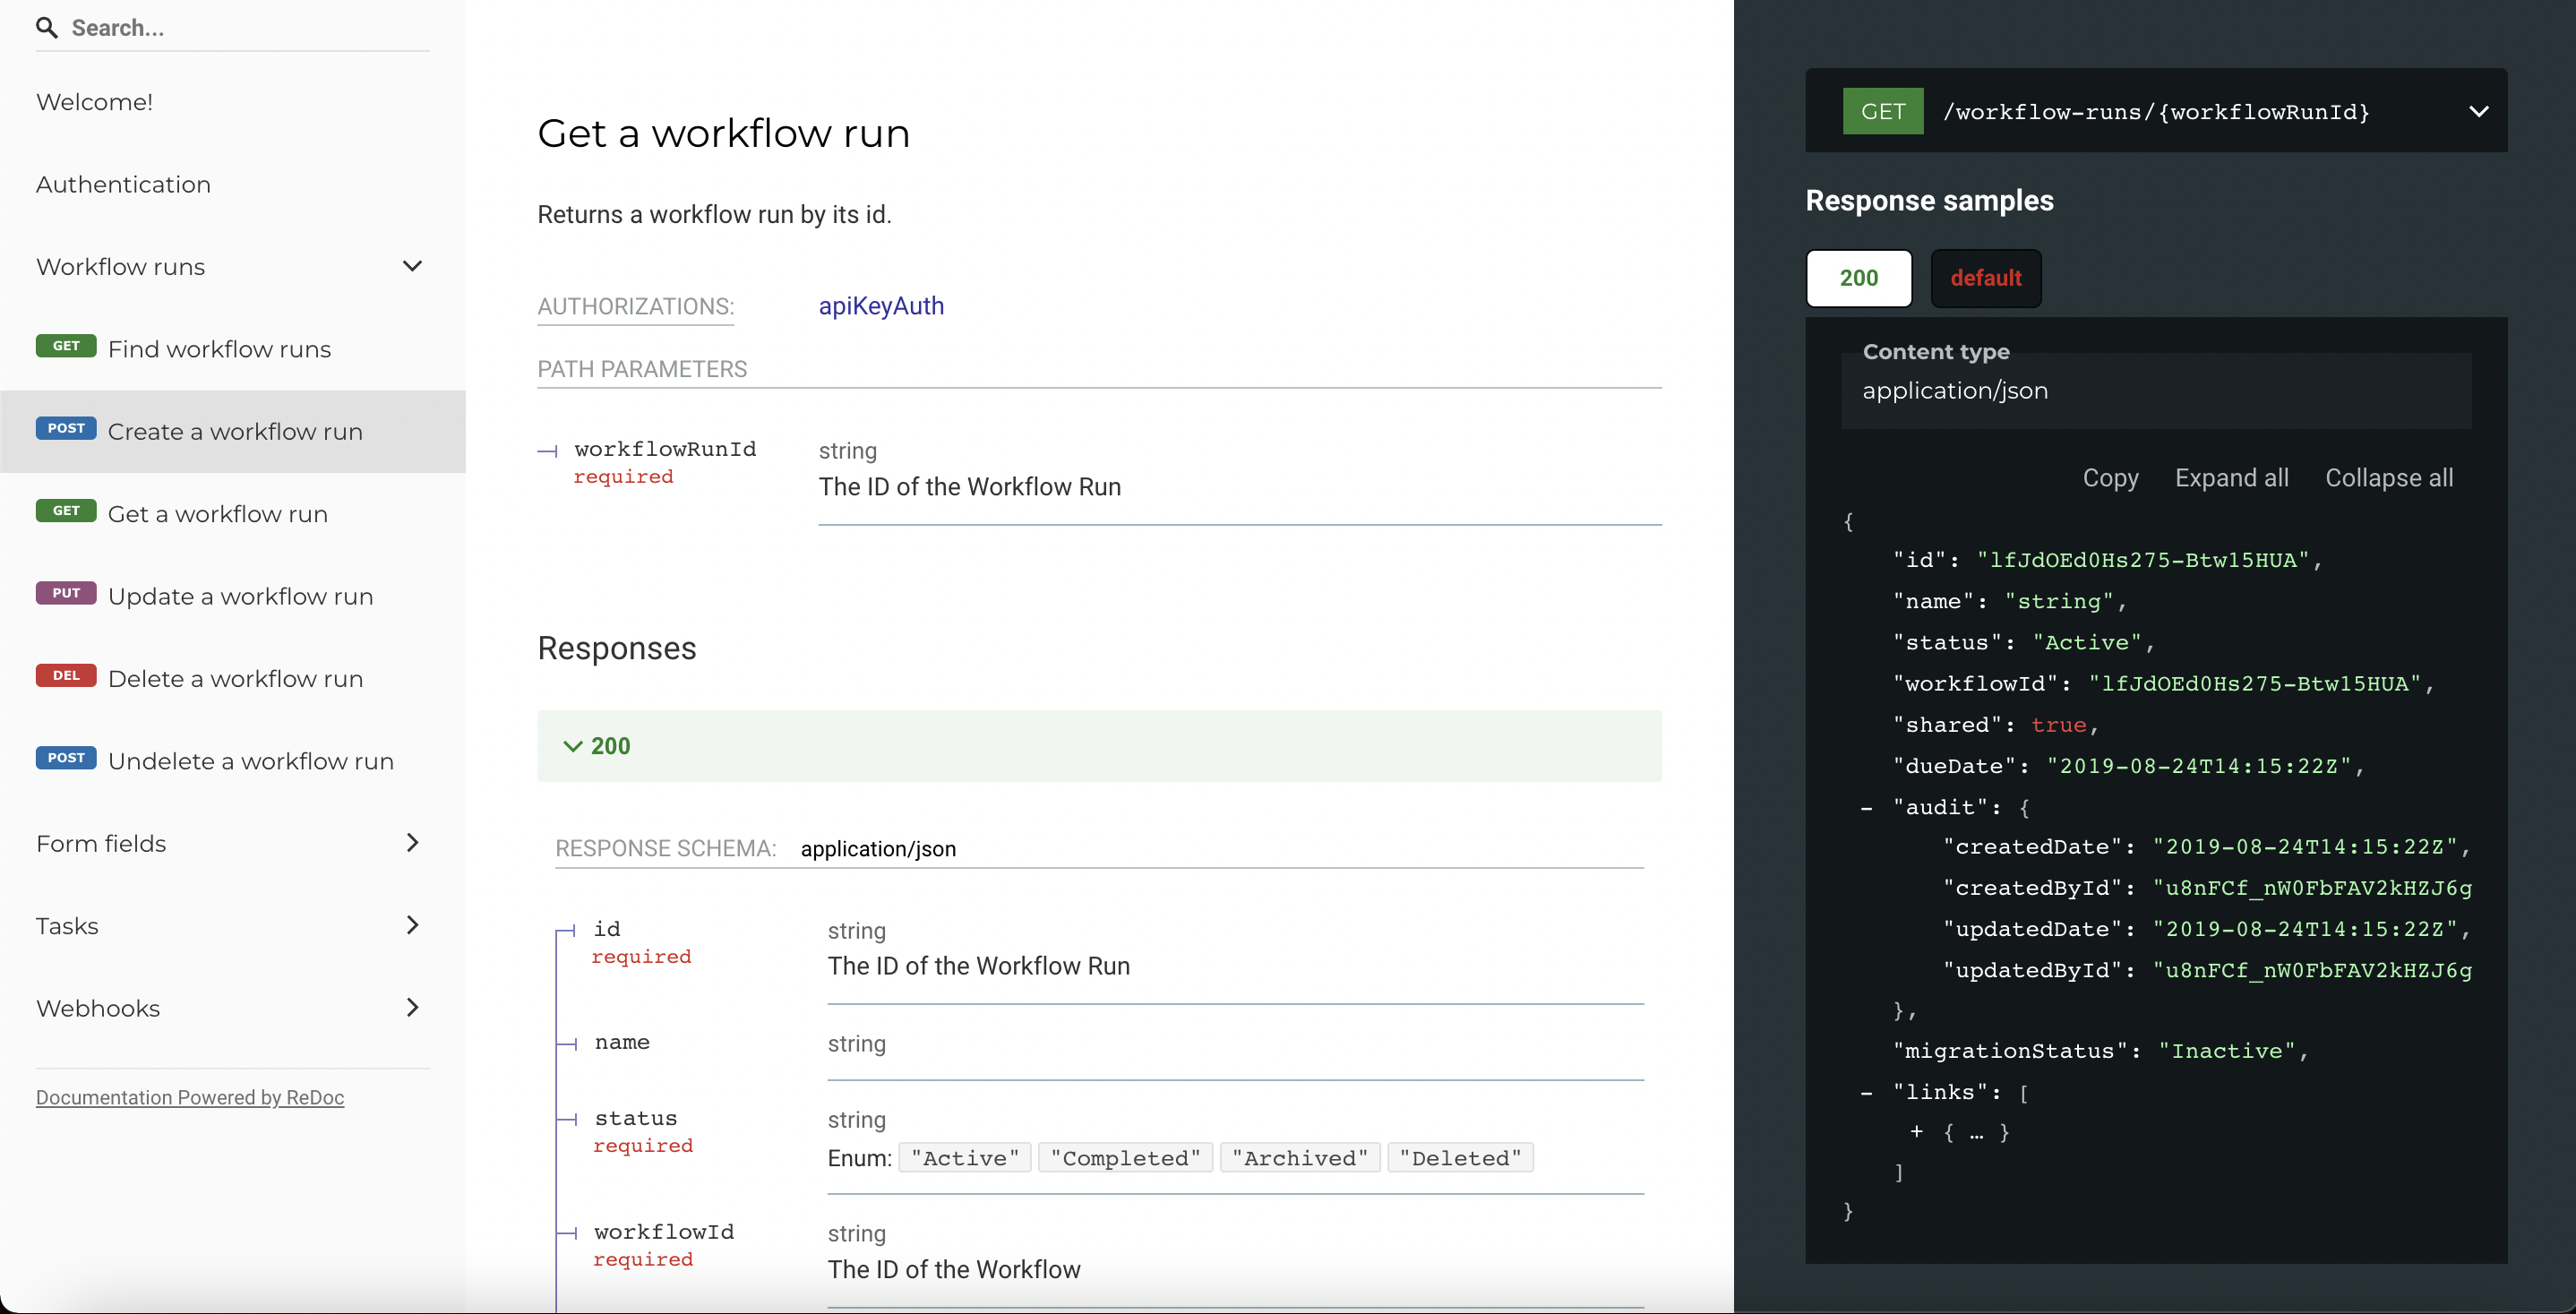The image size is (2576, 1314).
Task: Collapse the audit object in the response sample
Action: click(x=1866, y=807)
